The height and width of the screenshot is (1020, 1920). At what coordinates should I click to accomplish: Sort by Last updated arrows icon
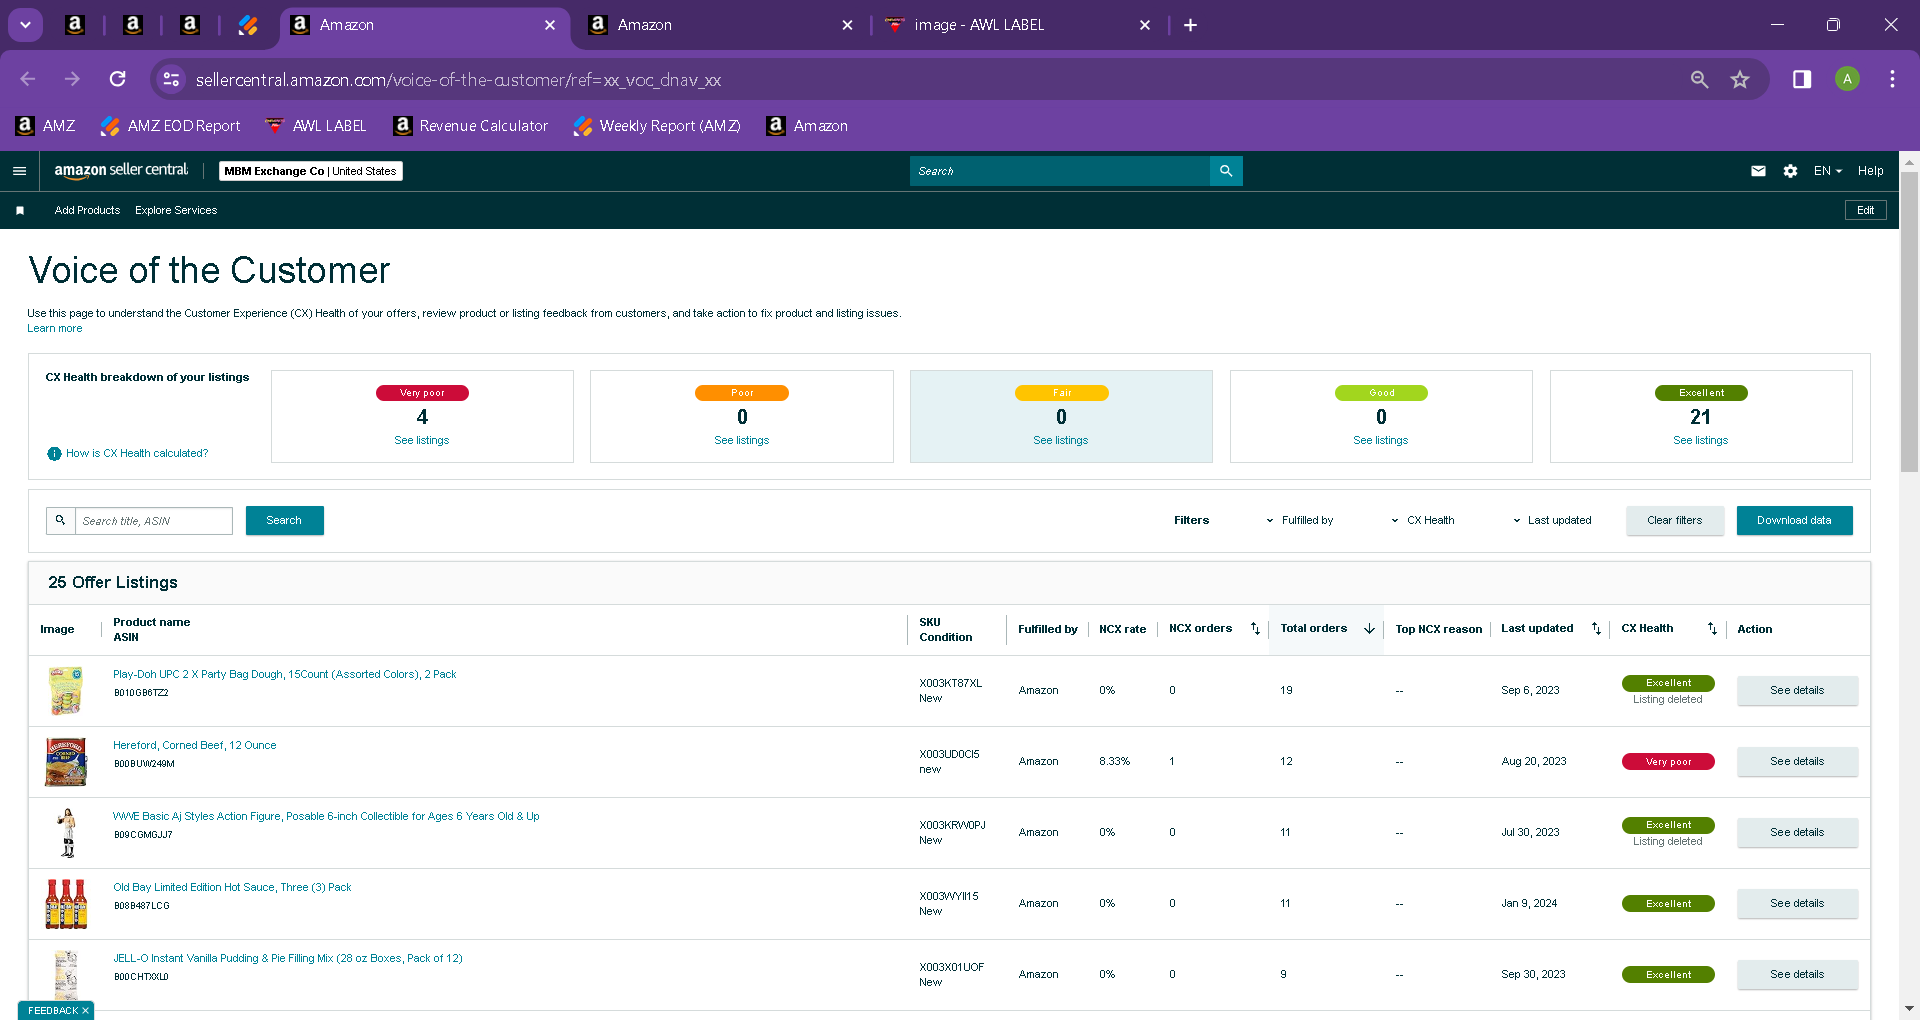[1596, 629]
